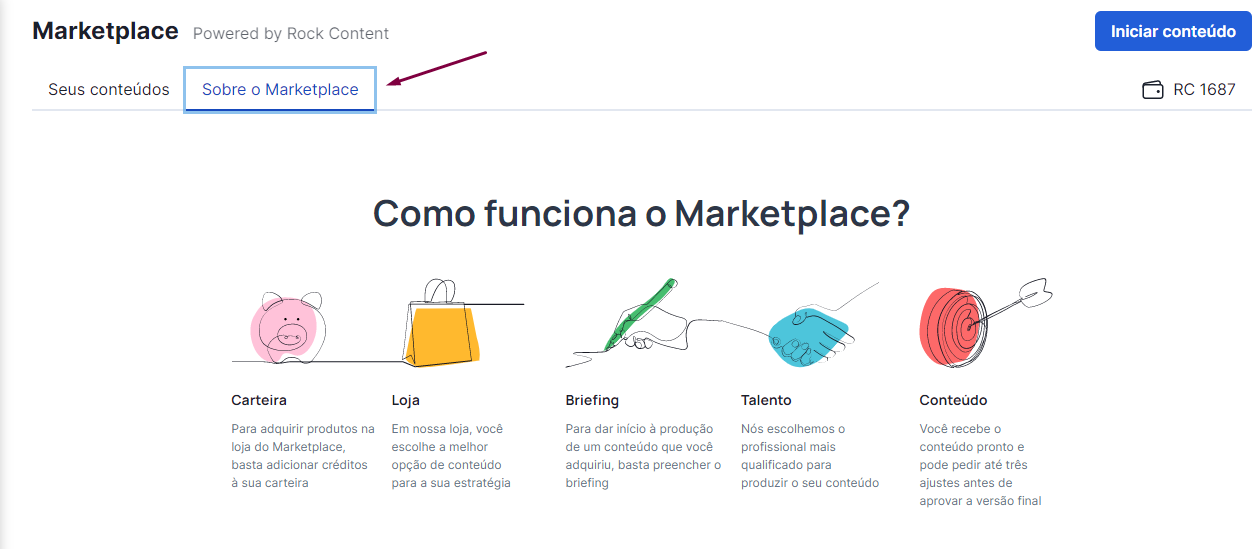This screenshot has width=1259, height=549.
Task: Click the Loja heading
Action: pyautogui.click(x=406, y=400)
